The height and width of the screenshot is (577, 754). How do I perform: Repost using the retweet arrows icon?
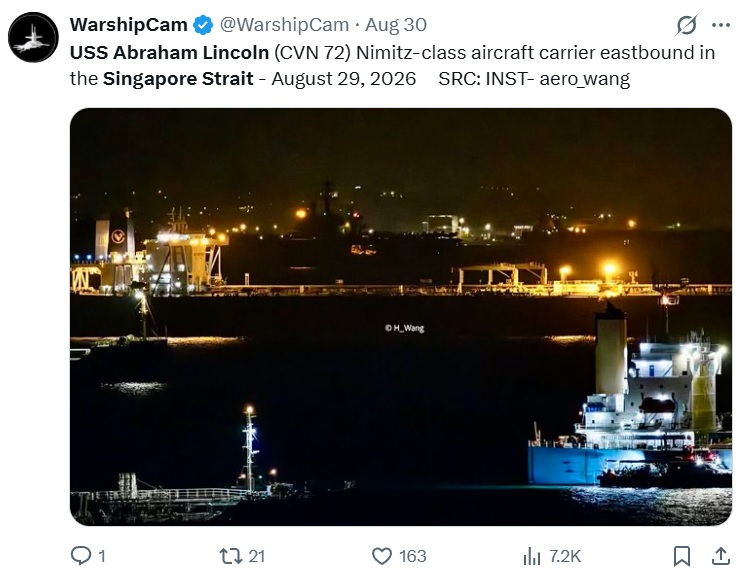tap(230, 556)
